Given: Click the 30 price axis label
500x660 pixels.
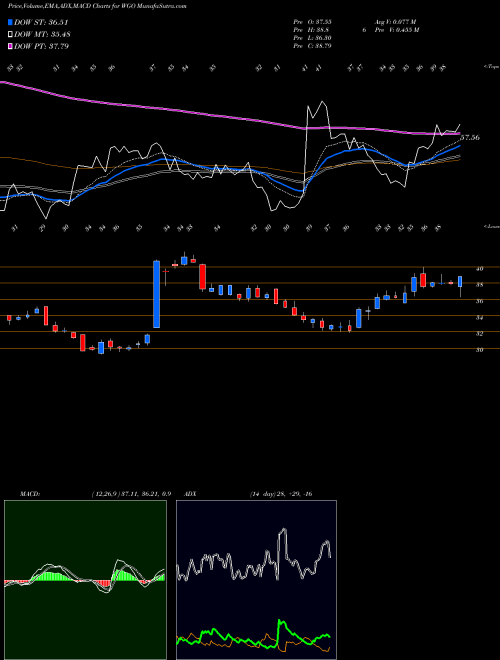Looking at the screenshot, I should pyautogui.click(x=479, y=350).
